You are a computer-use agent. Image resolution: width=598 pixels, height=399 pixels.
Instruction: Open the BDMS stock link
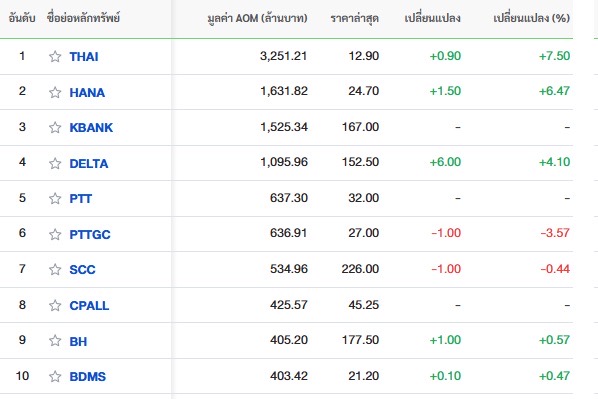(88, 376)
